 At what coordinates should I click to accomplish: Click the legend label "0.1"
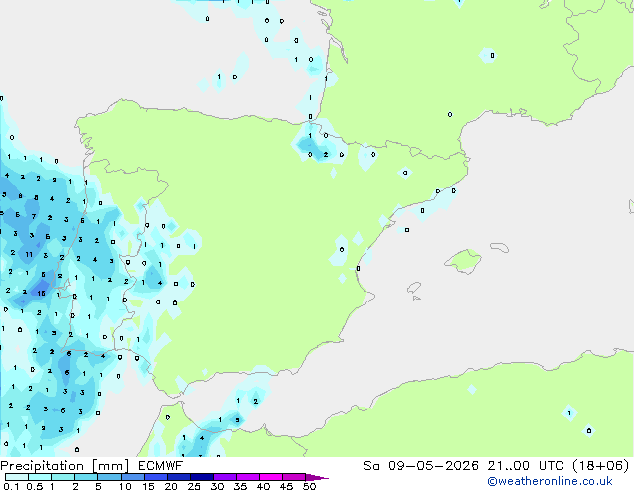[x=11, y=486]
